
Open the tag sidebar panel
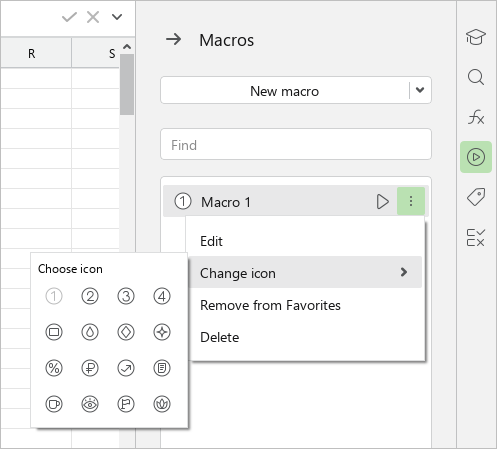[x=476, y=197]
